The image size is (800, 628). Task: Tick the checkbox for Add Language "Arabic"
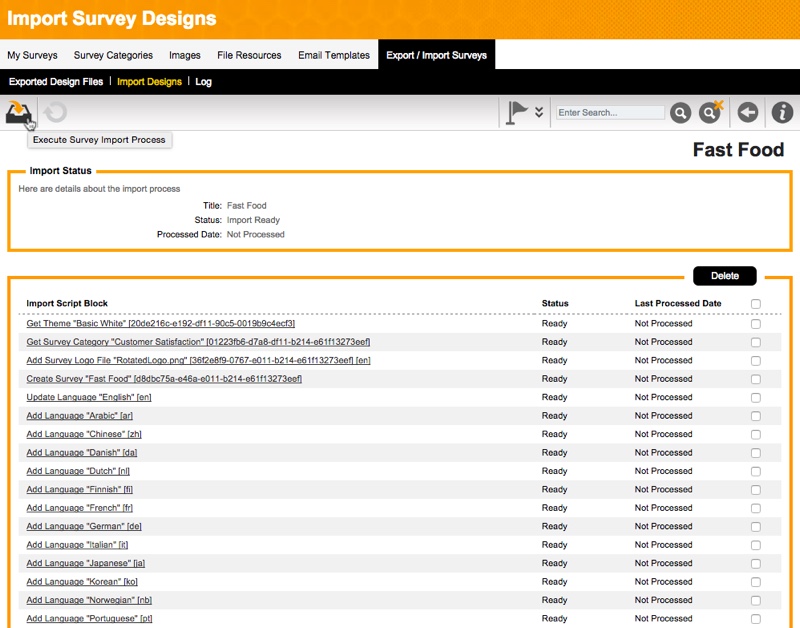coord(756,416)
